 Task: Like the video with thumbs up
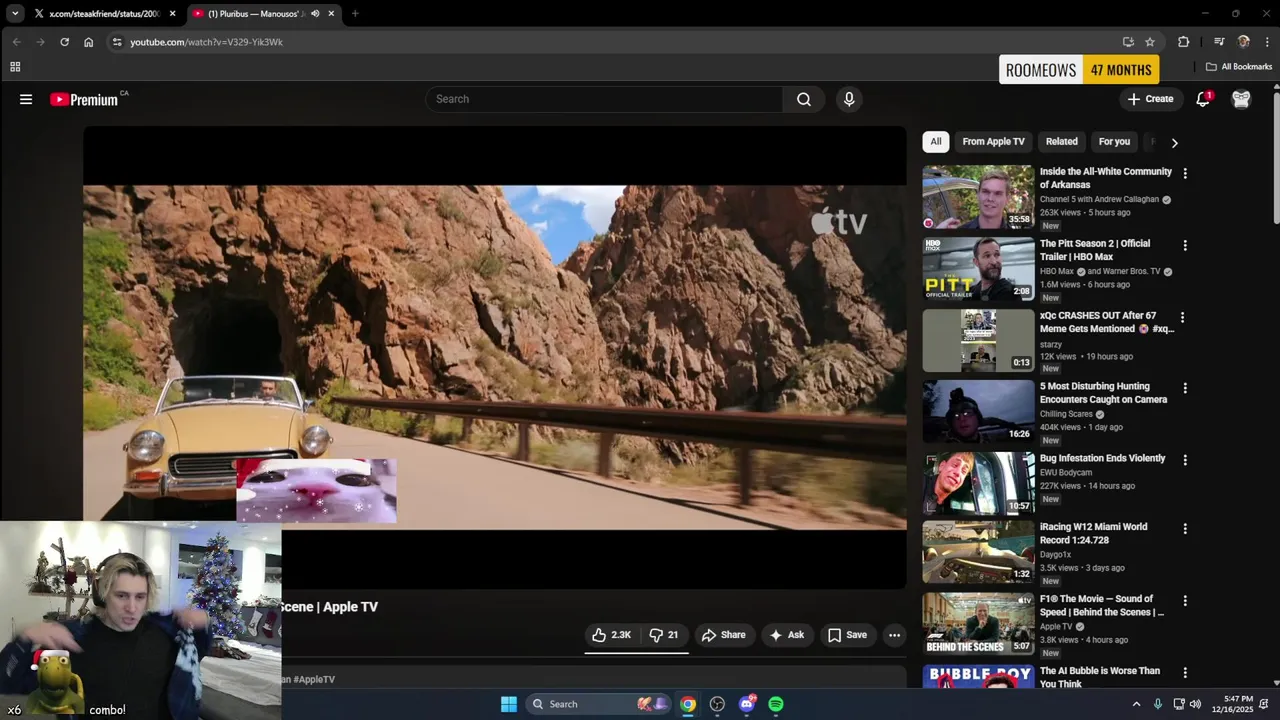tap(611, 635)
